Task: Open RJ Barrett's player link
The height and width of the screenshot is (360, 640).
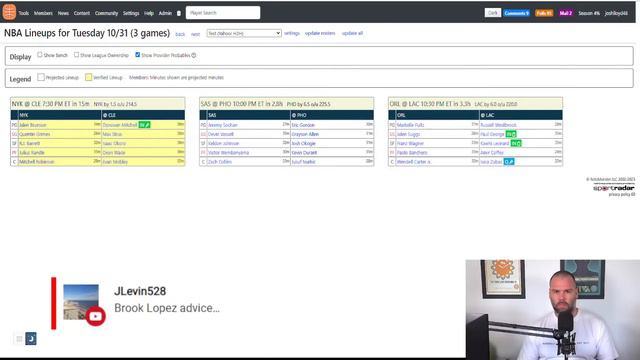Action: (x=30, y=144)
